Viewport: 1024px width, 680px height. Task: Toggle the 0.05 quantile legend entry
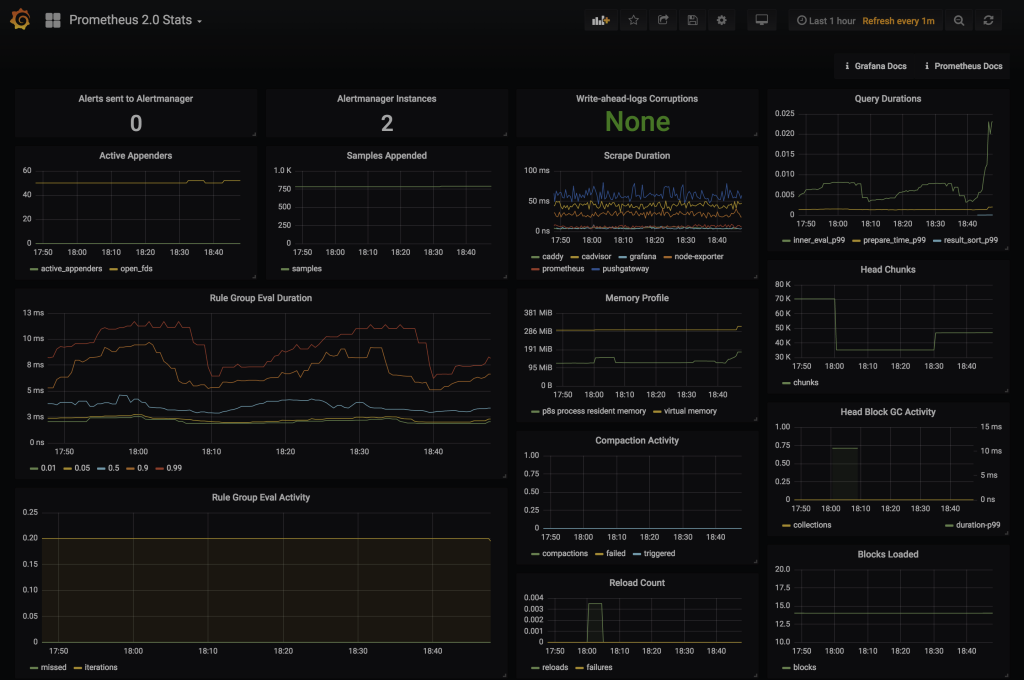(82, 468)
